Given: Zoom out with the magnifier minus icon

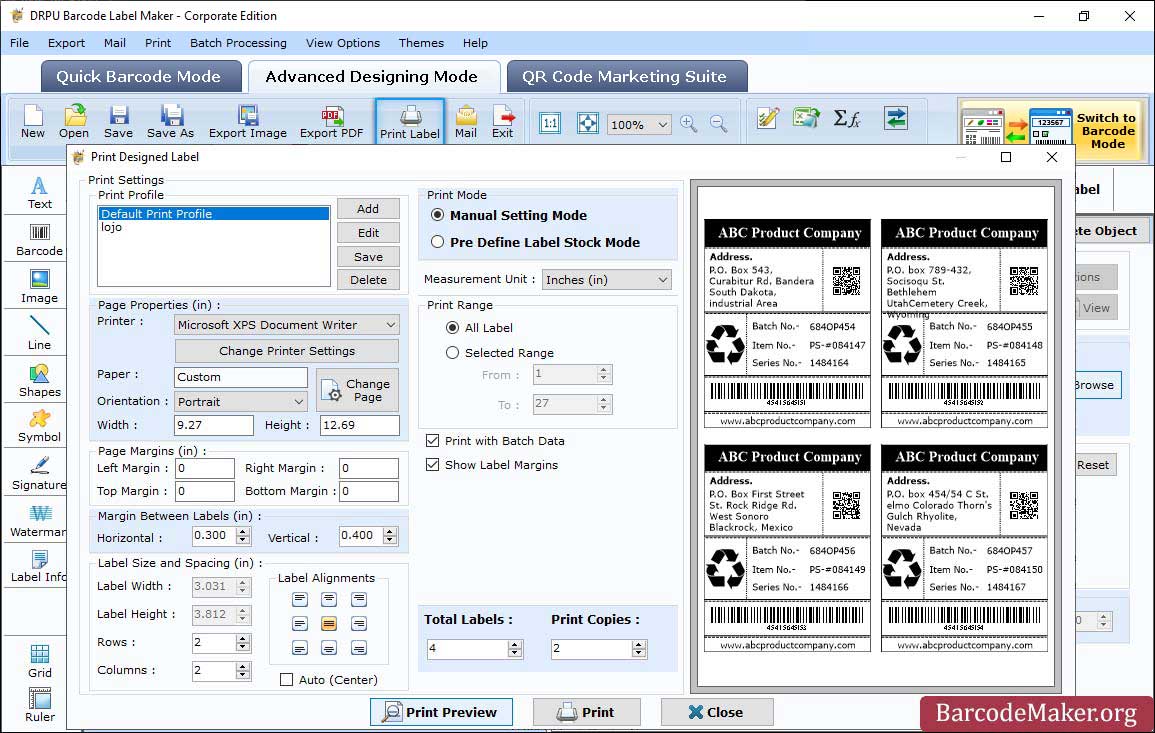Looking at the screenshot, I should coord(719,124).
